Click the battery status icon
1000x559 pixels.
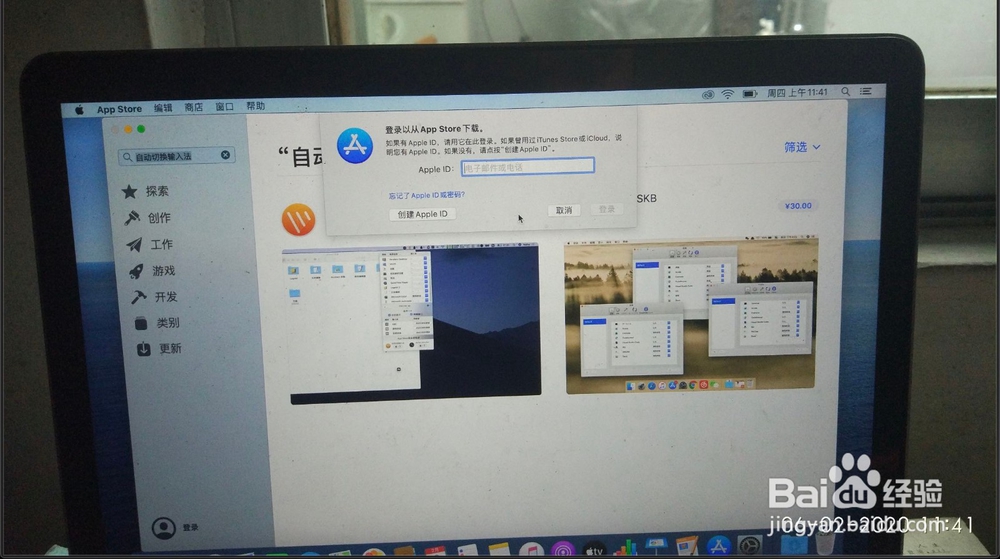point(750,94)
